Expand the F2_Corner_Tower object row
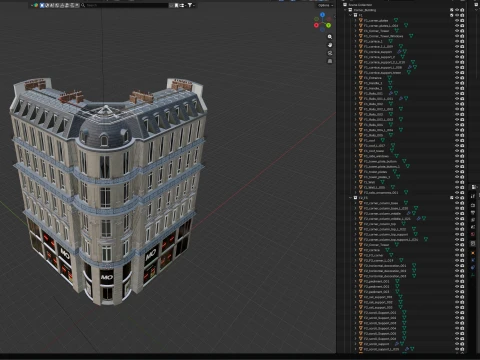The image size is (480, 360). click(x=355, y=245)
